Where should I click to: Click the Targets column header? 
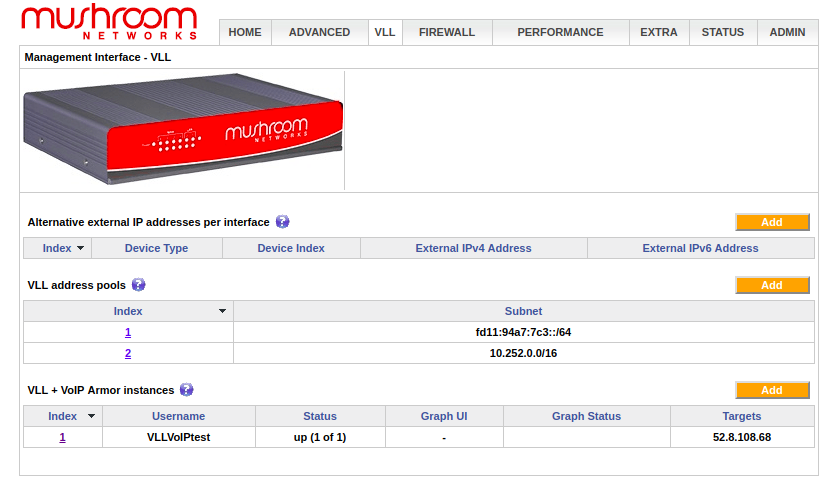(x=742, y=416)
